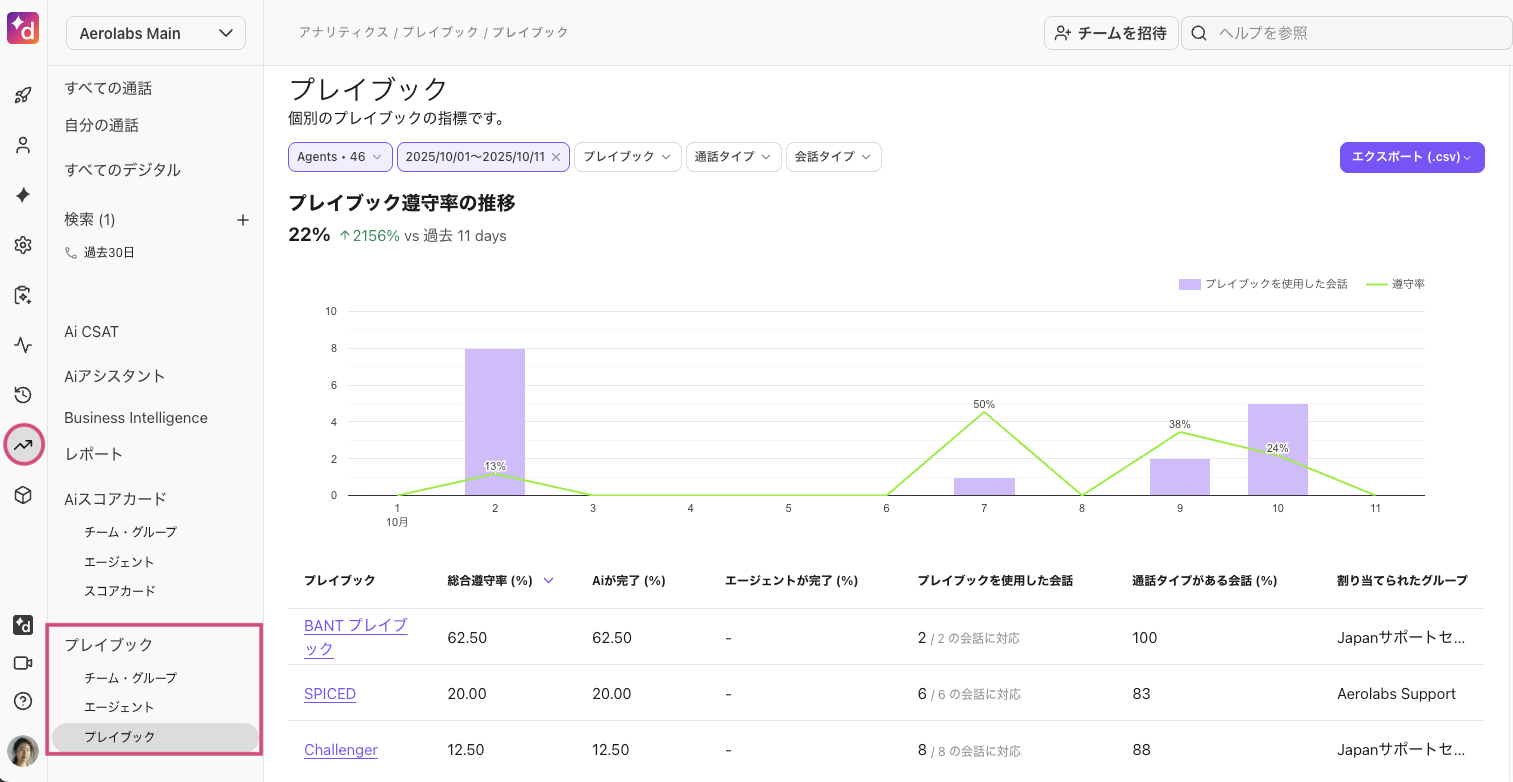
Task: Click the エクスポート (.csv) button
Action: (x=1411, y=157)
